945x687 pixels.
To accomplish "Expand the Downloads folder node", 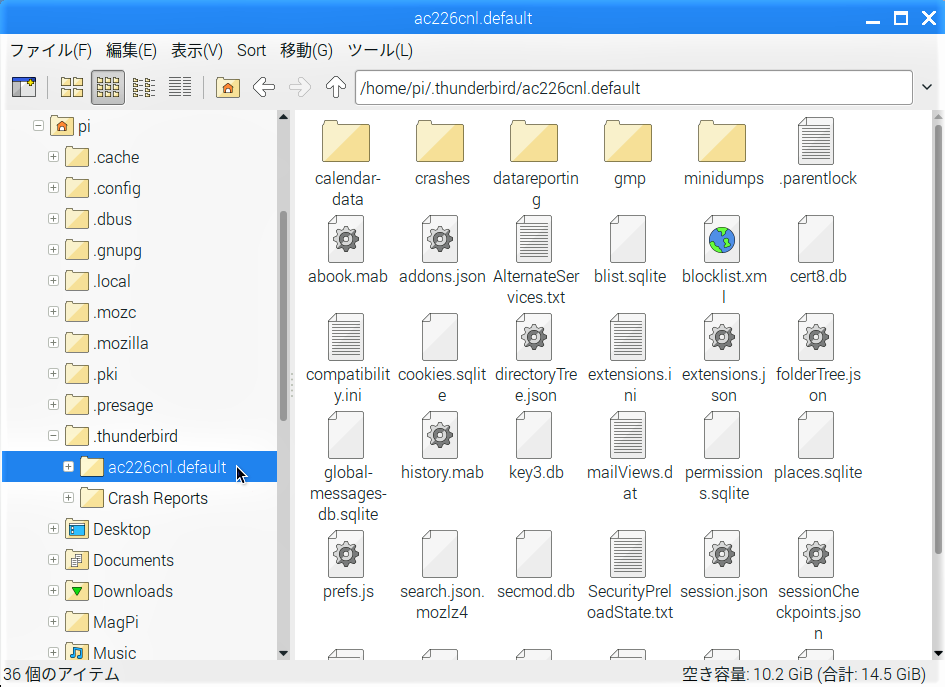I will coord(53,590).
